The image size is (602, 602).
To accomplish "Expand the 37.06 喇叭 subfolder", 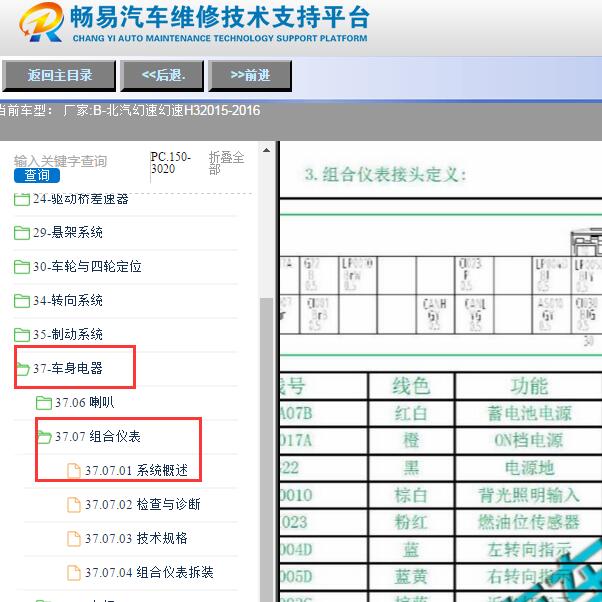I will (x=84, y=402).
